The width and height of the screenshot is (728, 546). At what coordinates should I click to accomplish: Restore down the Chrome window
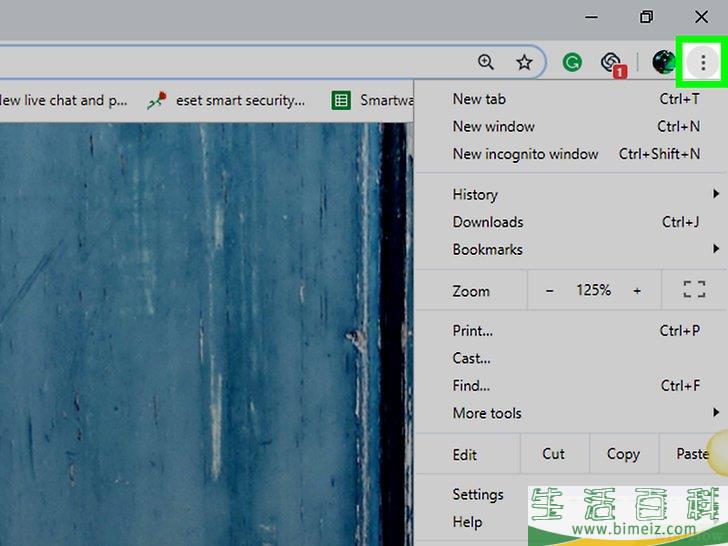(x=646, y=17)
